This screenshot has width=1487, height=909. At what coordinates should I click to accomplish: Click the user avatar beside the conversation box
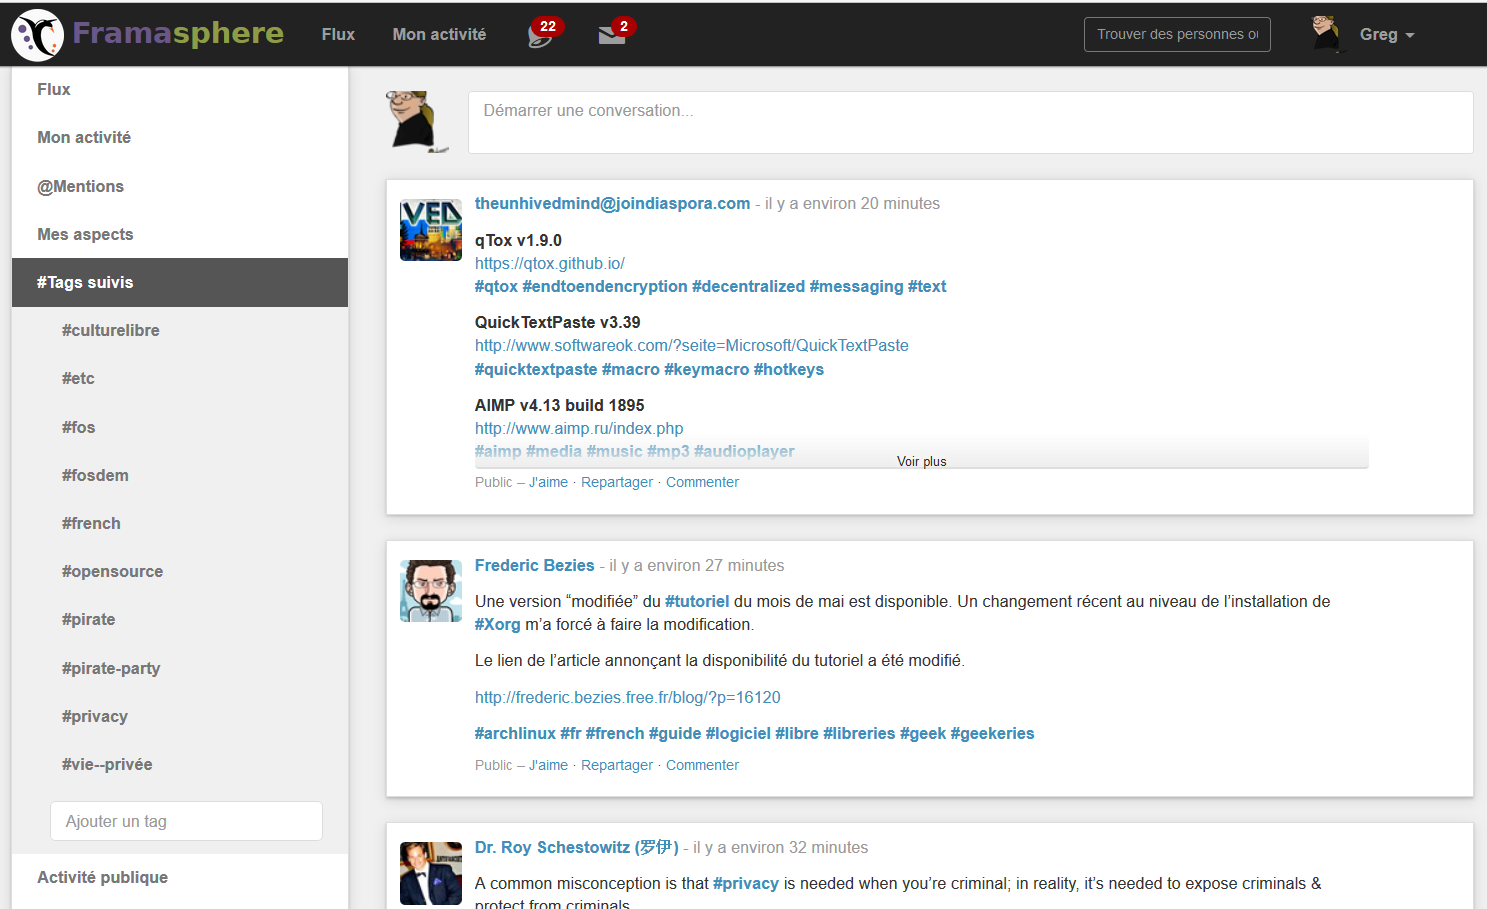pyautogui.click(x=417, y=122)
